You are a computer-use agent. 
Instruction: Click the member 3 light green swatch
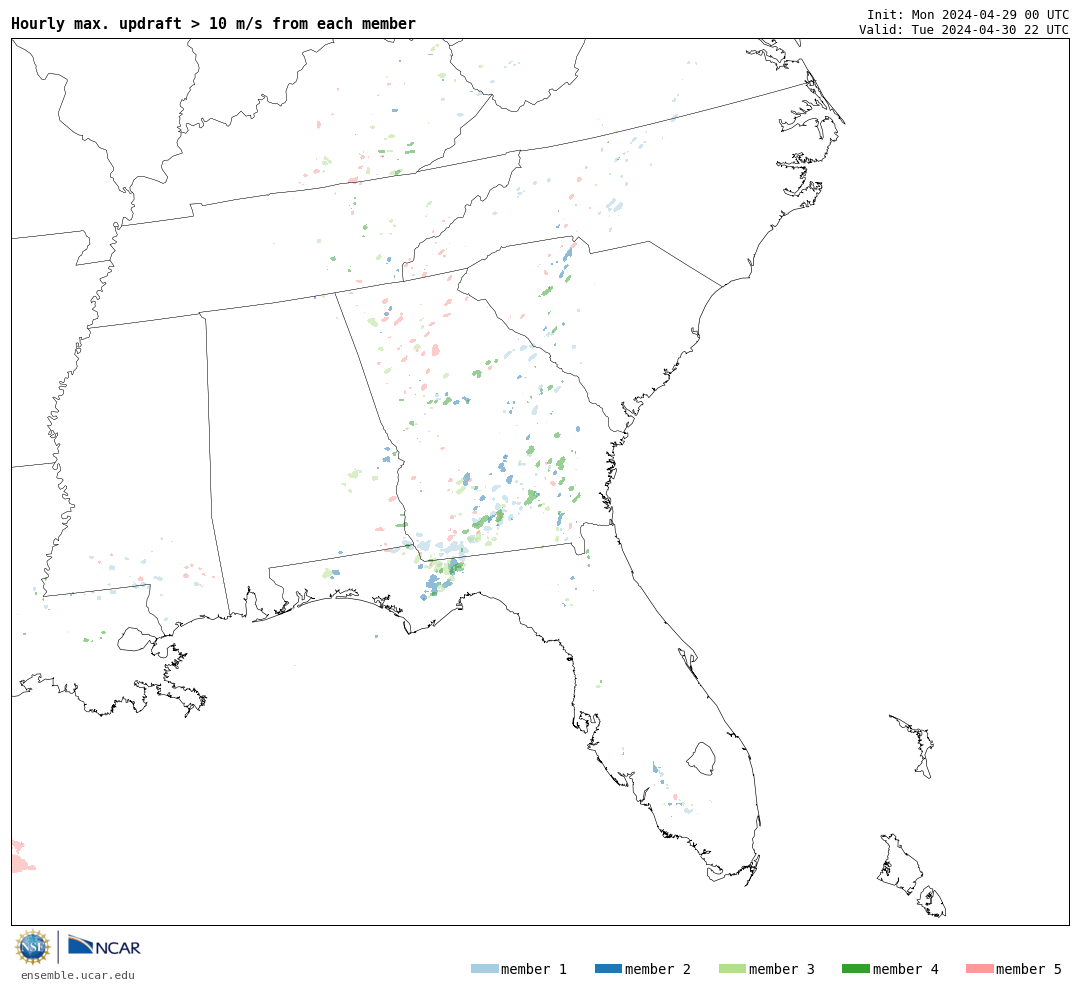732,969
